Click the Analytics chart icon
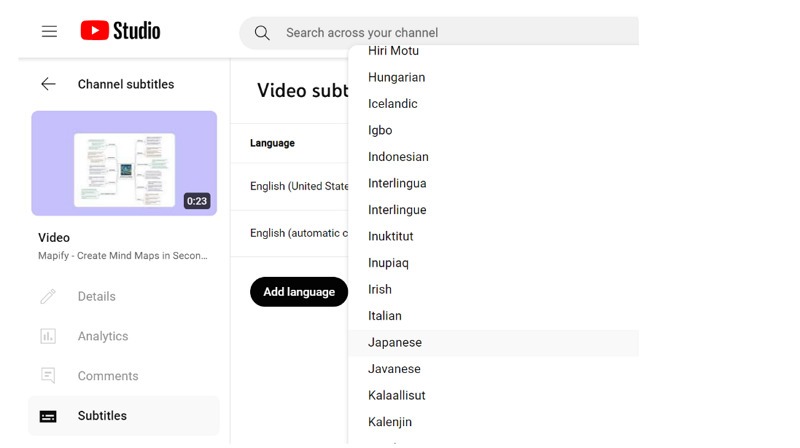The height and width of the screenshot is (448, 800). pyautogui.click(x=48, y=336)
